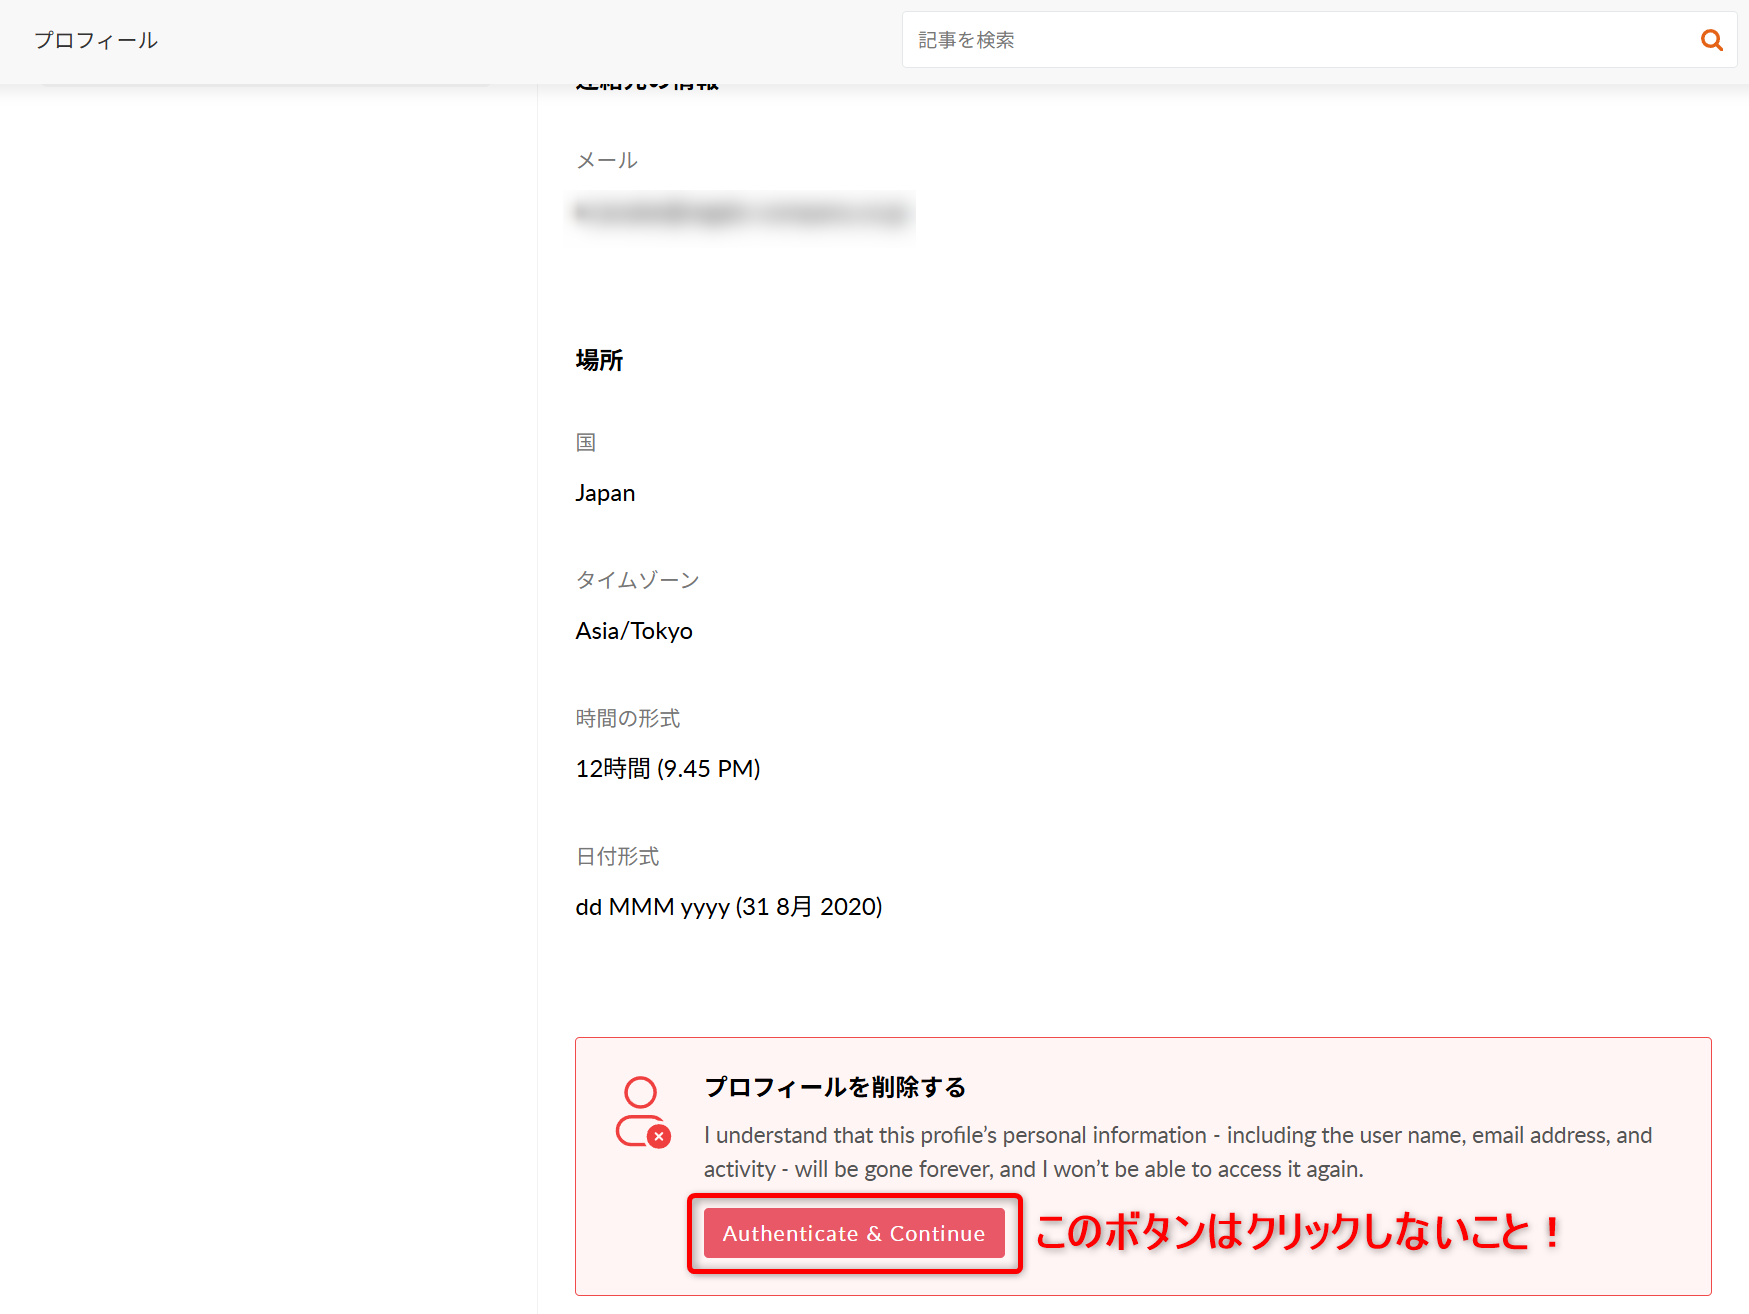This screenshot has height=1314, width=1749.
Task: Click the 日付形式 field label
Action: [x=617, y=856]
